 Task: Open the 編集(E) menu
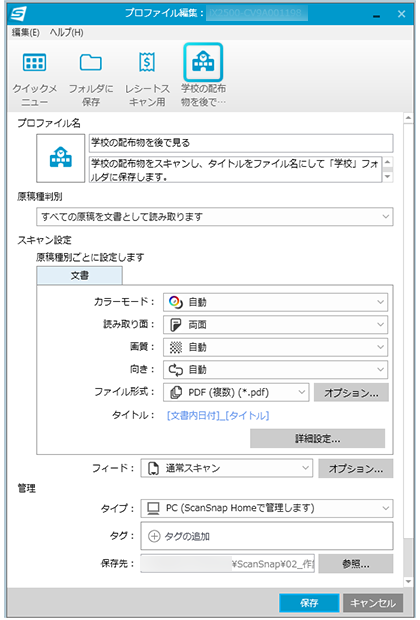(25, 32)
